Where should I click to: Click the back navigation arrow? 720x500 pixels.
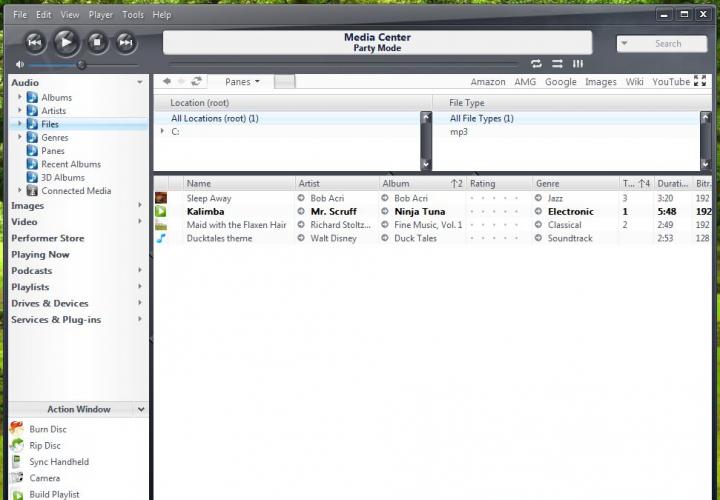click(x=167, y=82)
